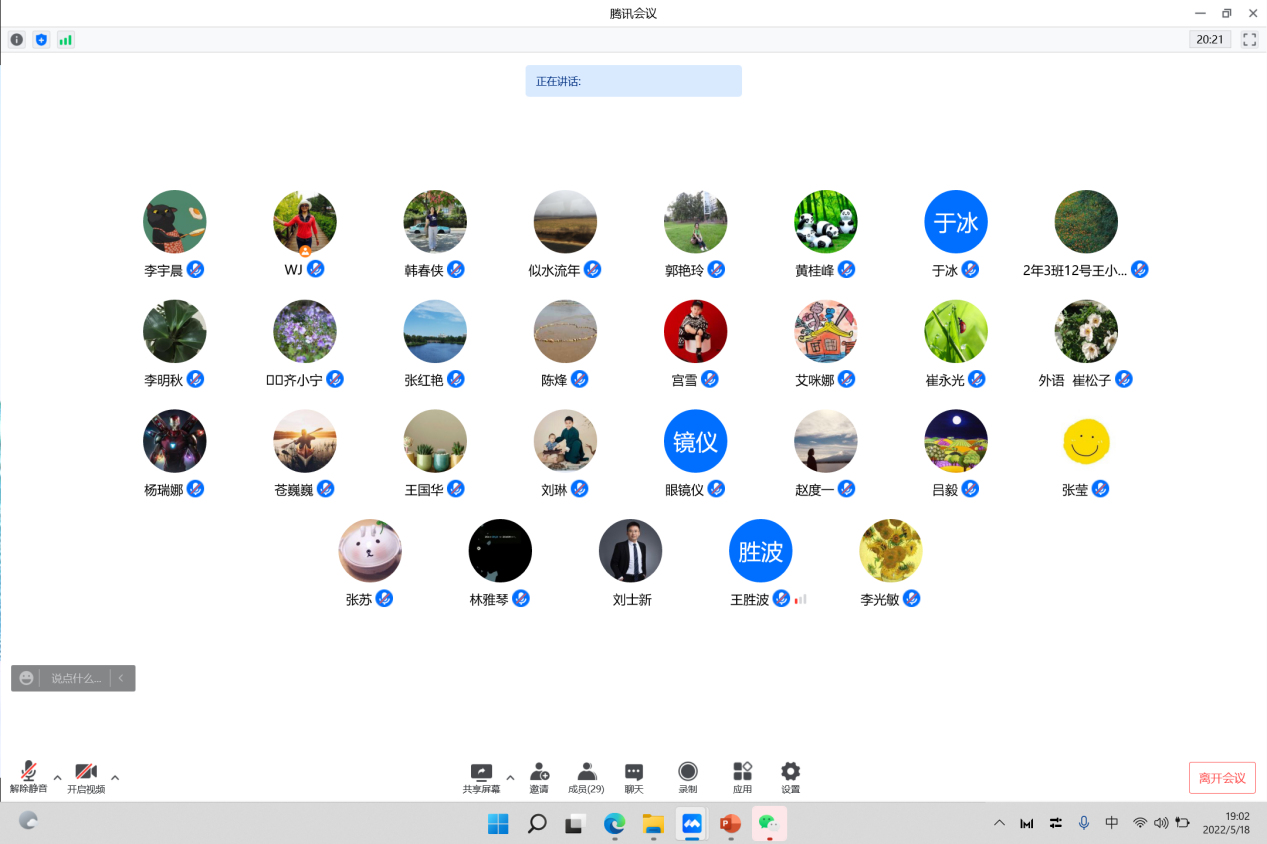Open members list 成员(29)
The height and width of the screenshot is (844, 1267).
pyautogui.click(x=586, y=777)
